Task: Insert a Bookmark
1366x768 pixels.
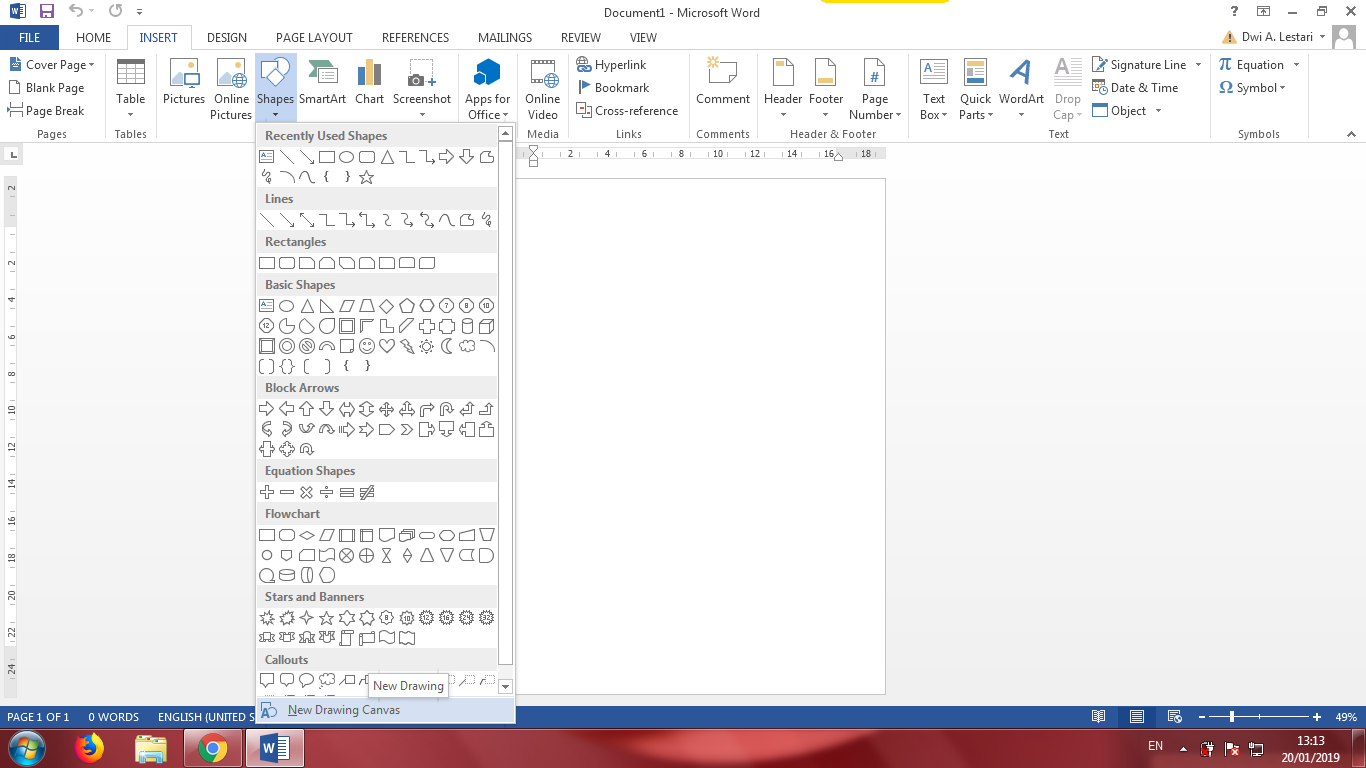Action: point(614,87)
